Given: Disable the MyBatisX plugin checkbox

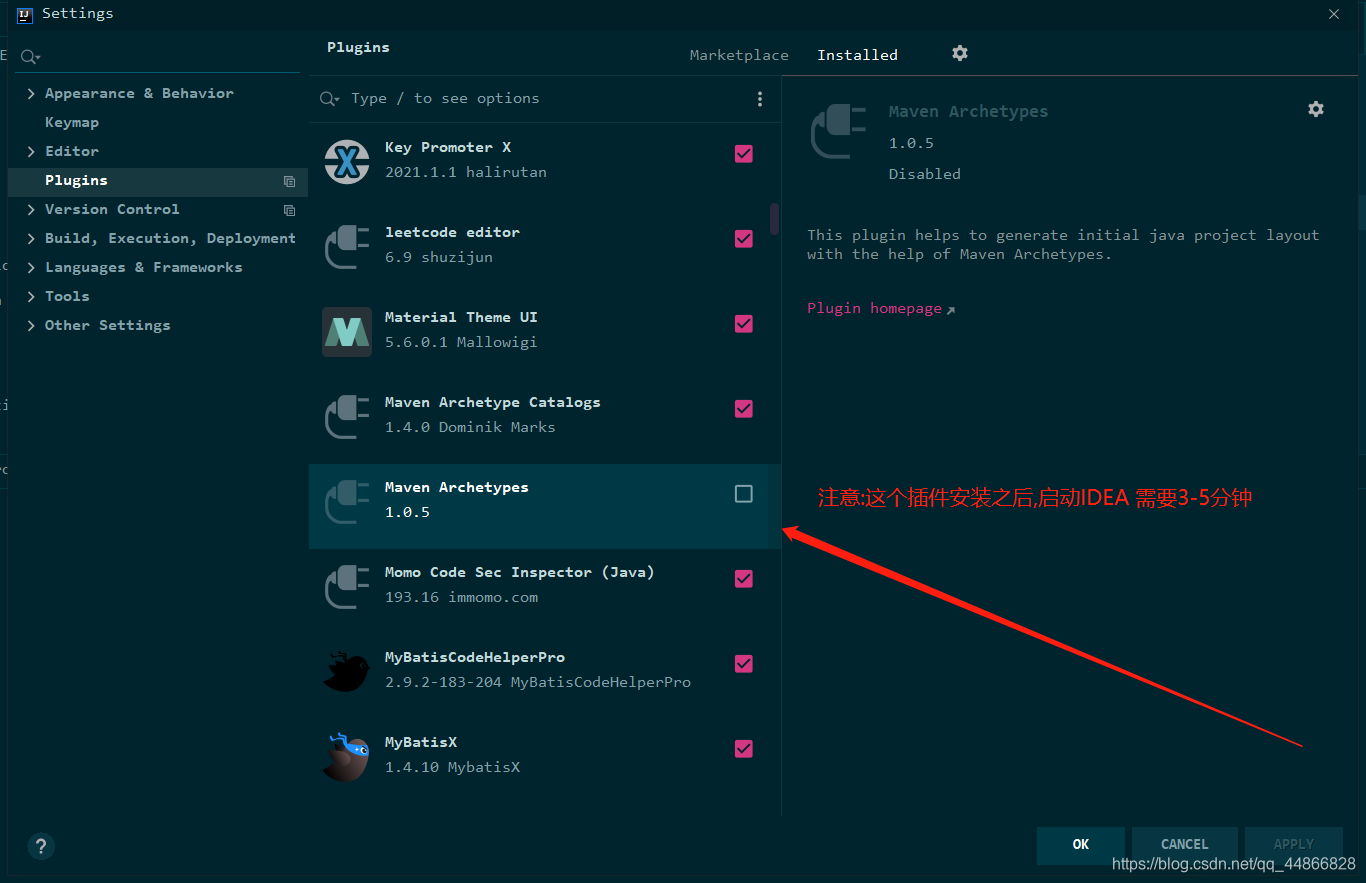Looking at the screenshot, I should pos(744,749).
